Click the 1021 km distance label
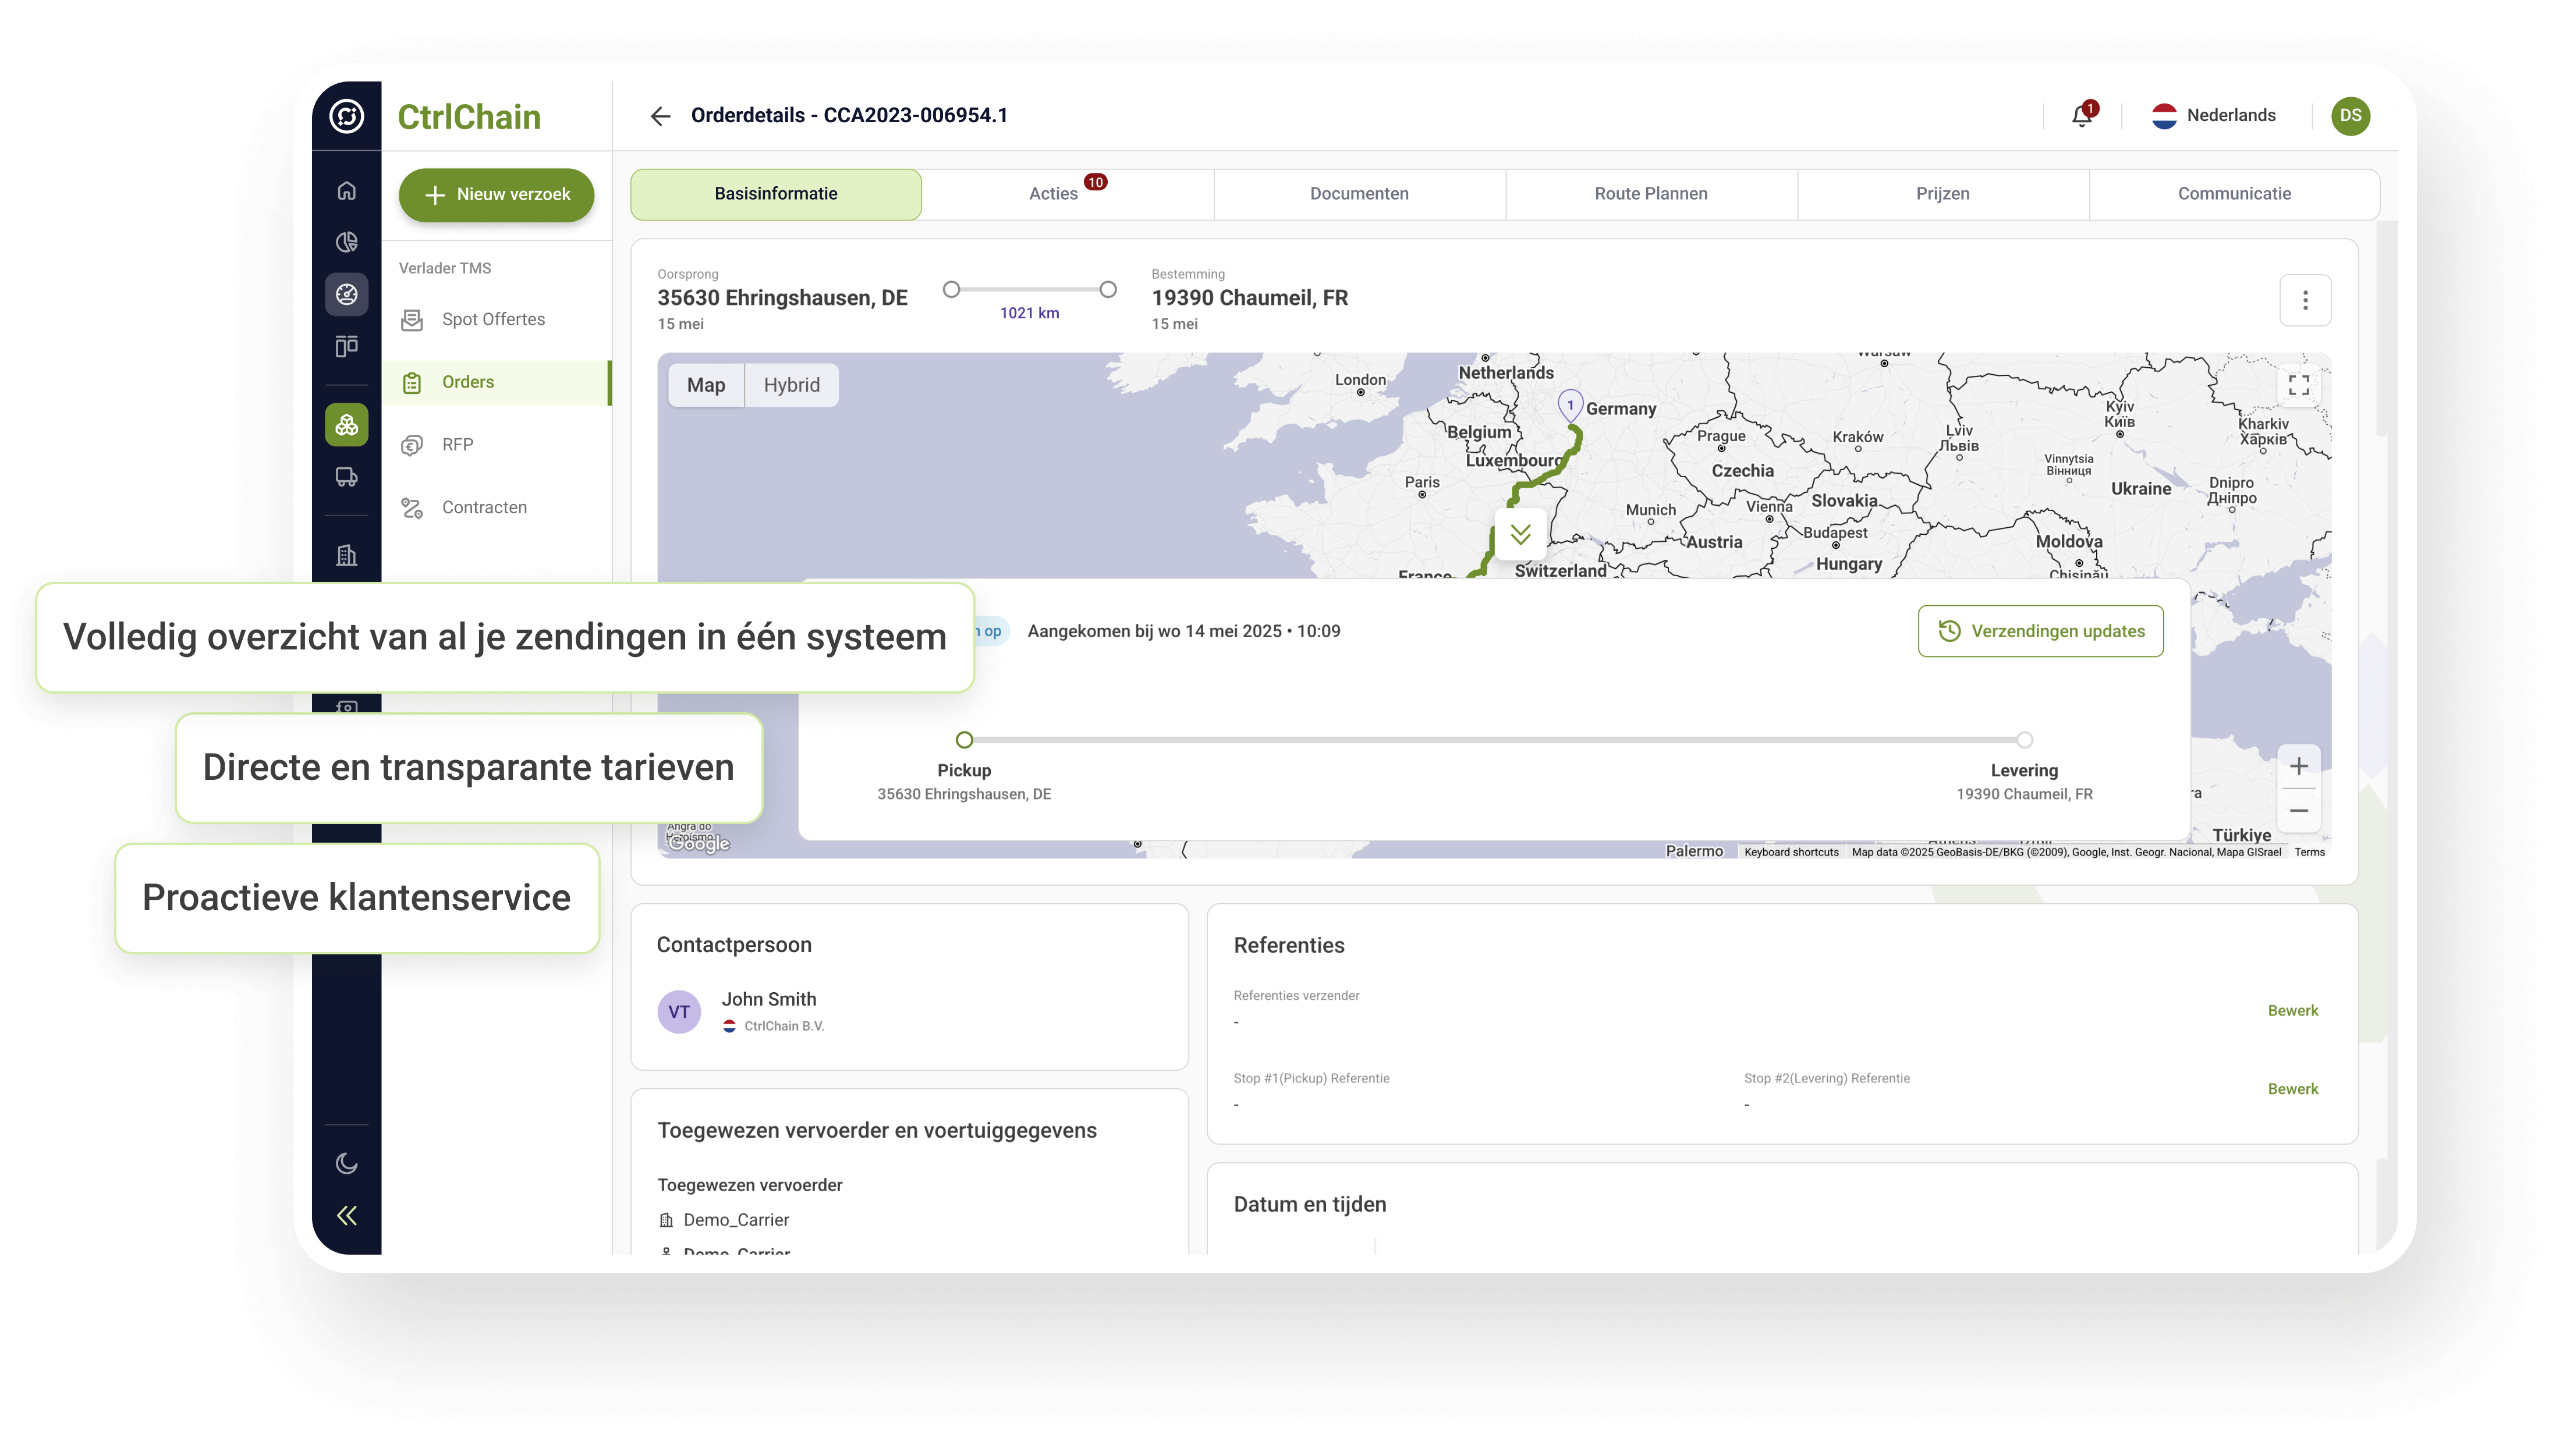 tap(1029, 313)
